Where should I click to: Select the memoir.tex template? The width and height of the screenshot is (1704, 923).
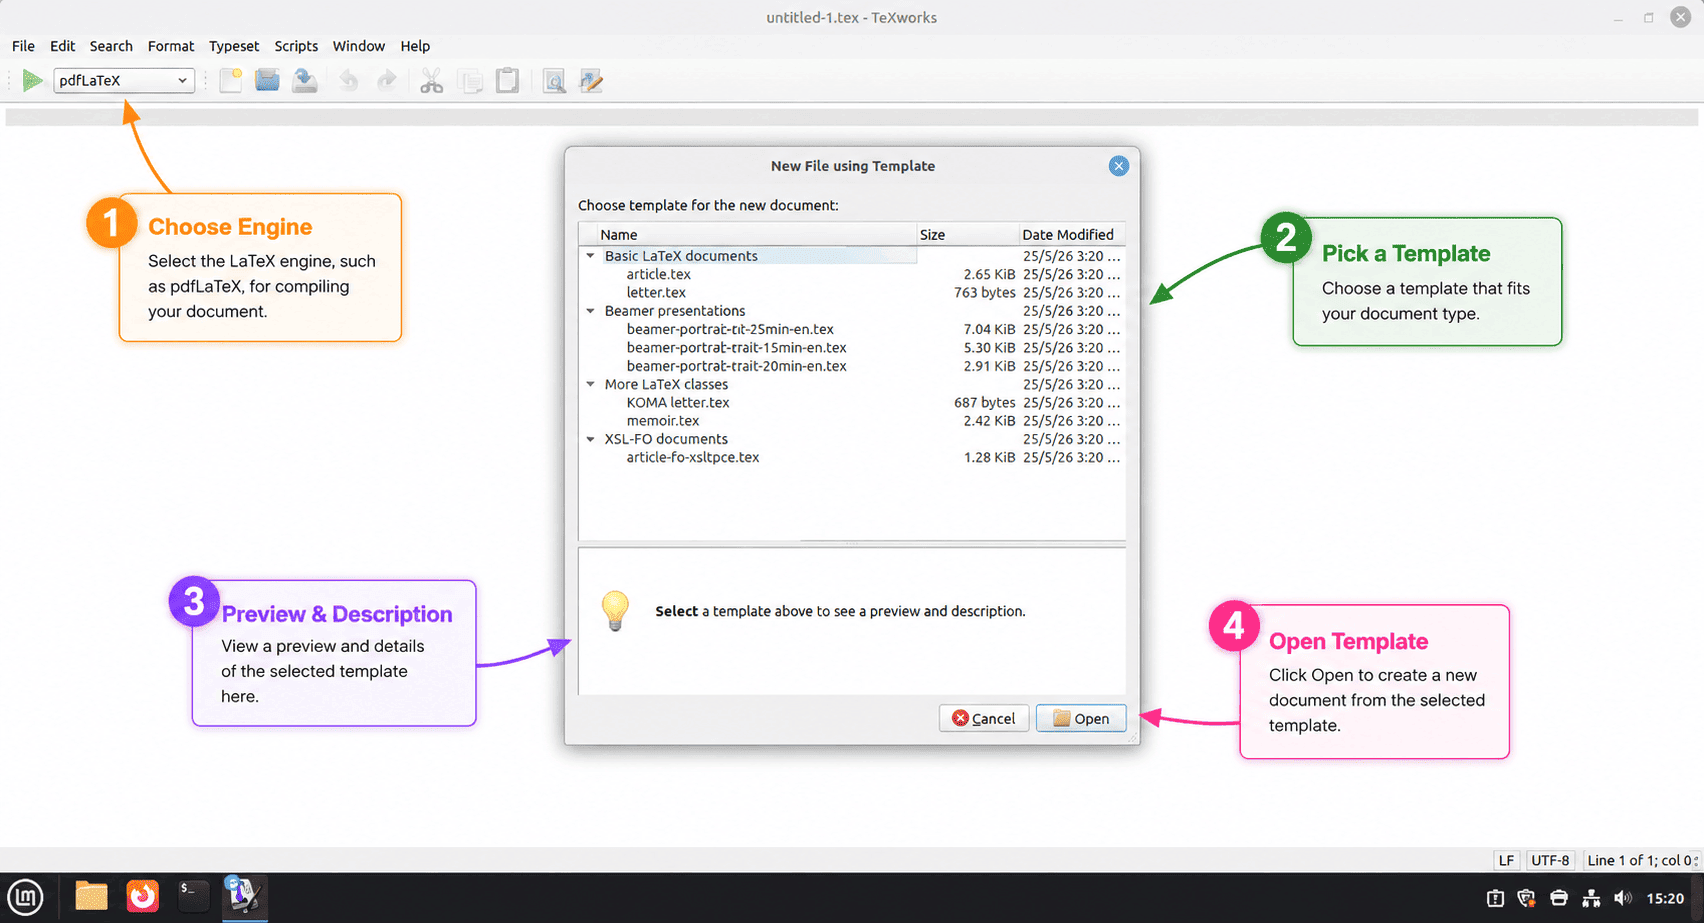[x=663, y=421]
